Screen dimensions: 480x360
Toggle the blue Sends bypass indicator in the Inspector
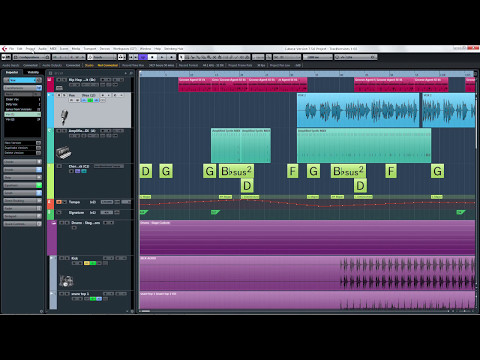[39, 193]
